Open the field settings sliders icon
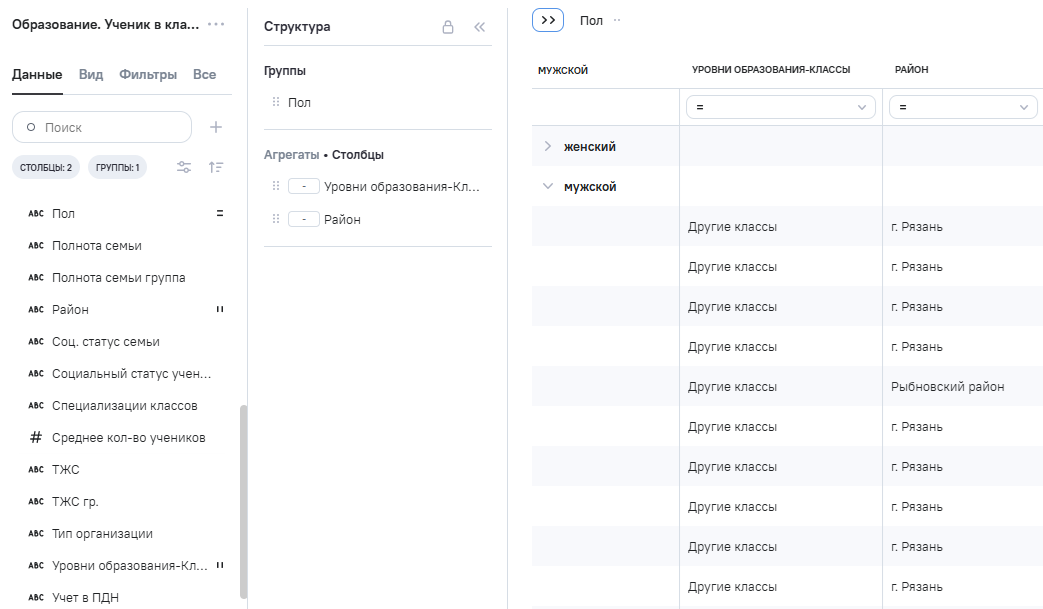The width and height of the screenshot is (1043, 609). [x=184, y=167]
